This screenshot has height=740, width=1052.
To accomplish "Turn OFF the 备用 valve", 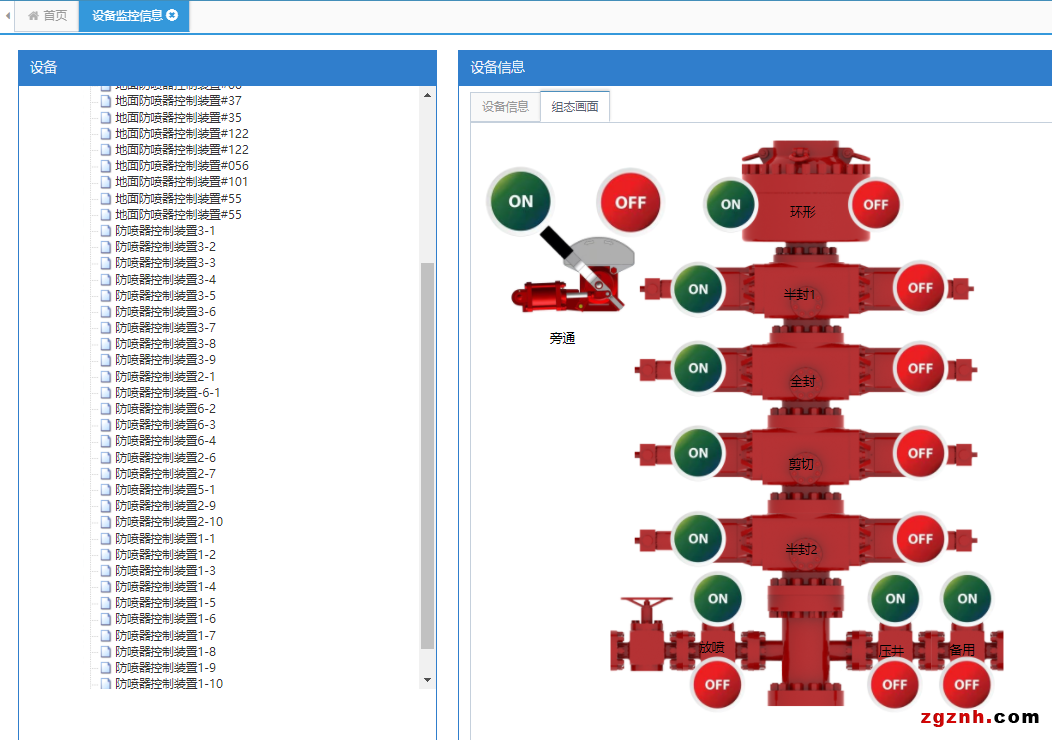I will (967, 684).
